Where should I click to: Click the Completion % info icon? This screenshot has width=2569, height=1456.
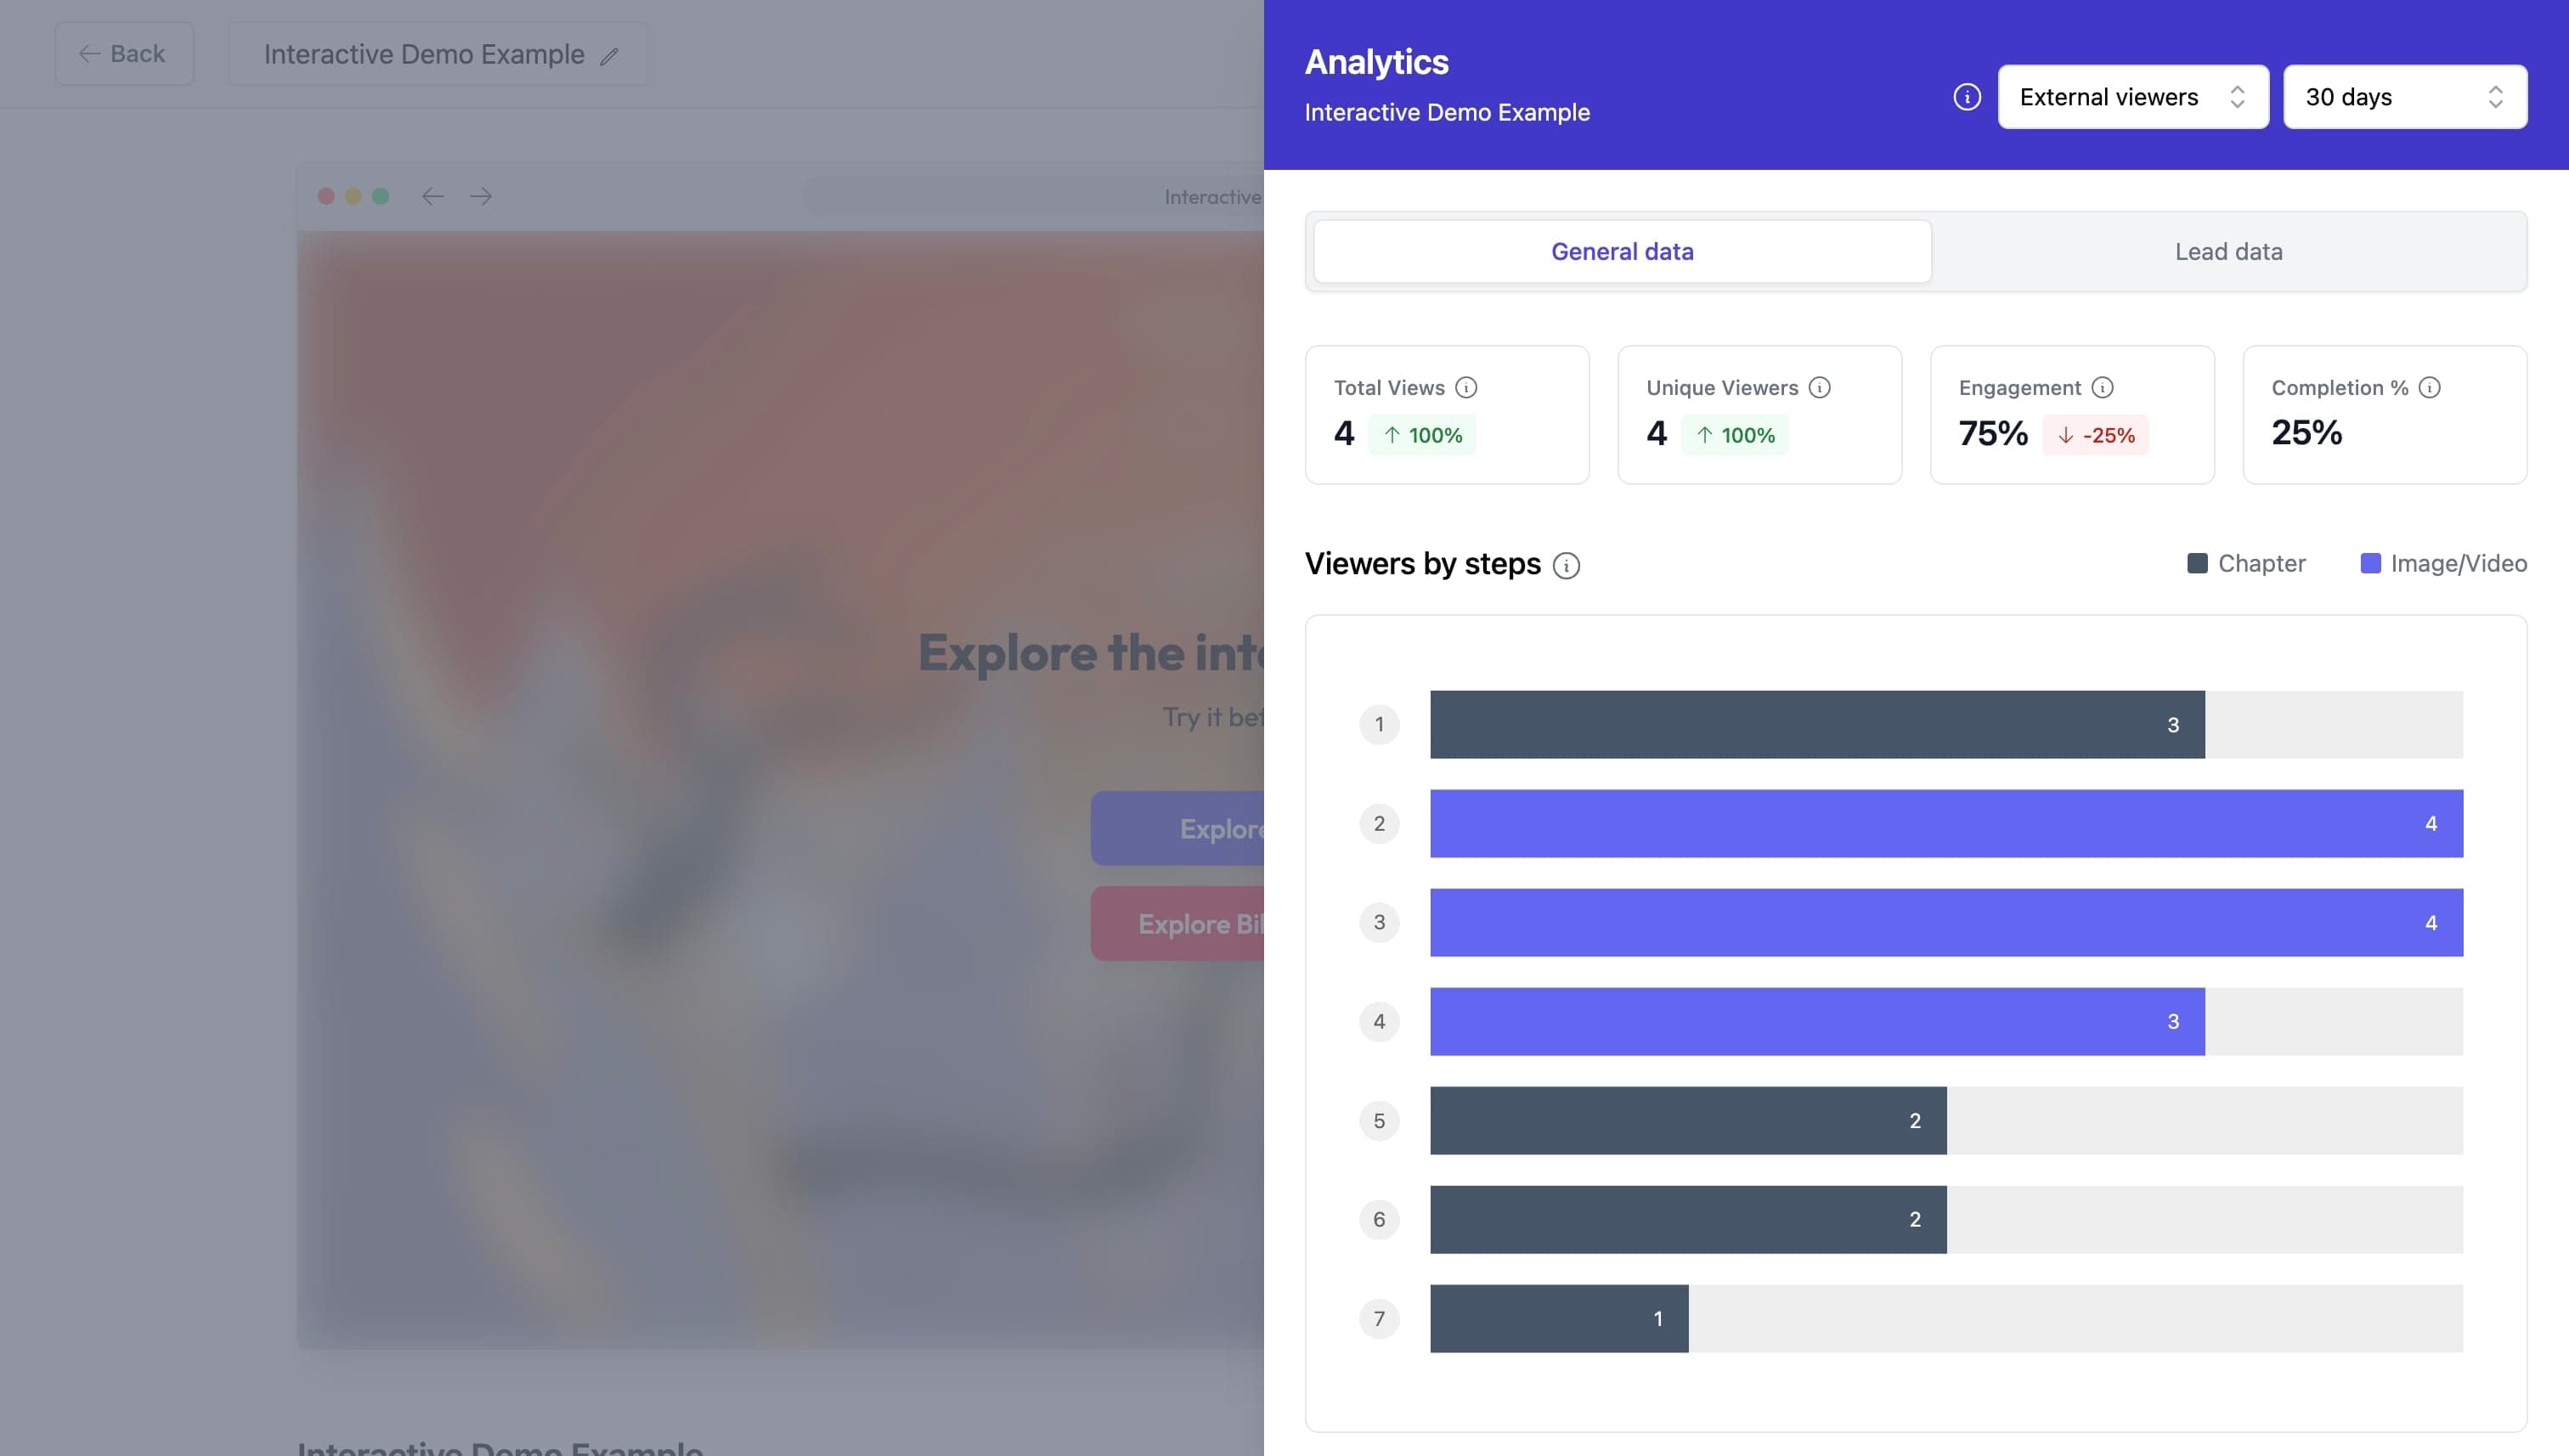2430,387
